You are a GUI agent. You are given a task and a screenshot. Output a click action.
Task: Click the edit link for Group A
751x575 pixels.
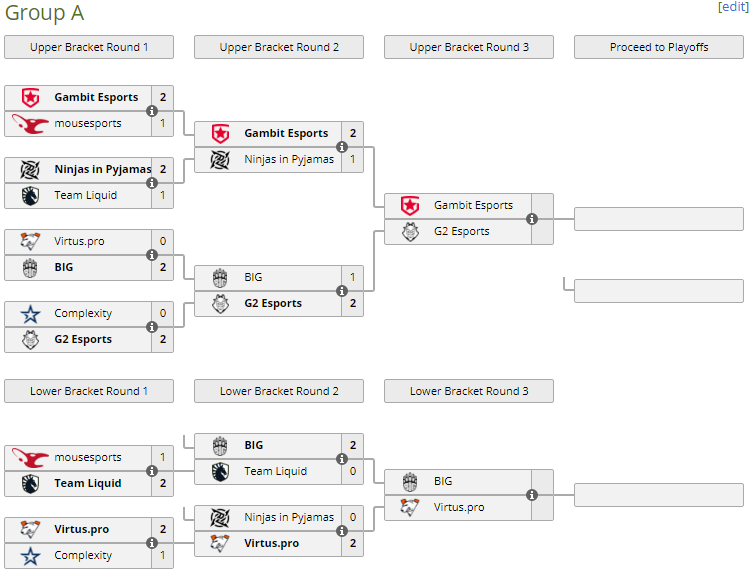[733, 7]
